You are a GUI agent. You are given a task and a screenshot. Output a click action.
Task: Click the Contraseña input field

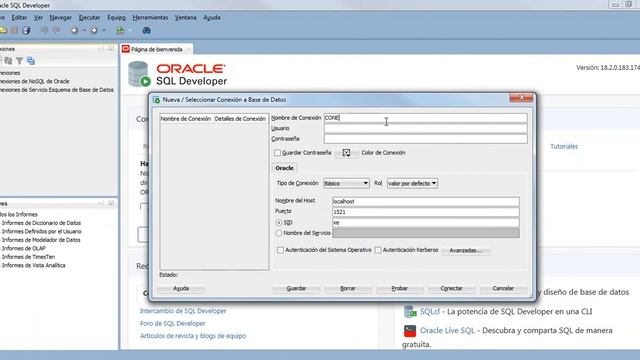tap(425, 139)
